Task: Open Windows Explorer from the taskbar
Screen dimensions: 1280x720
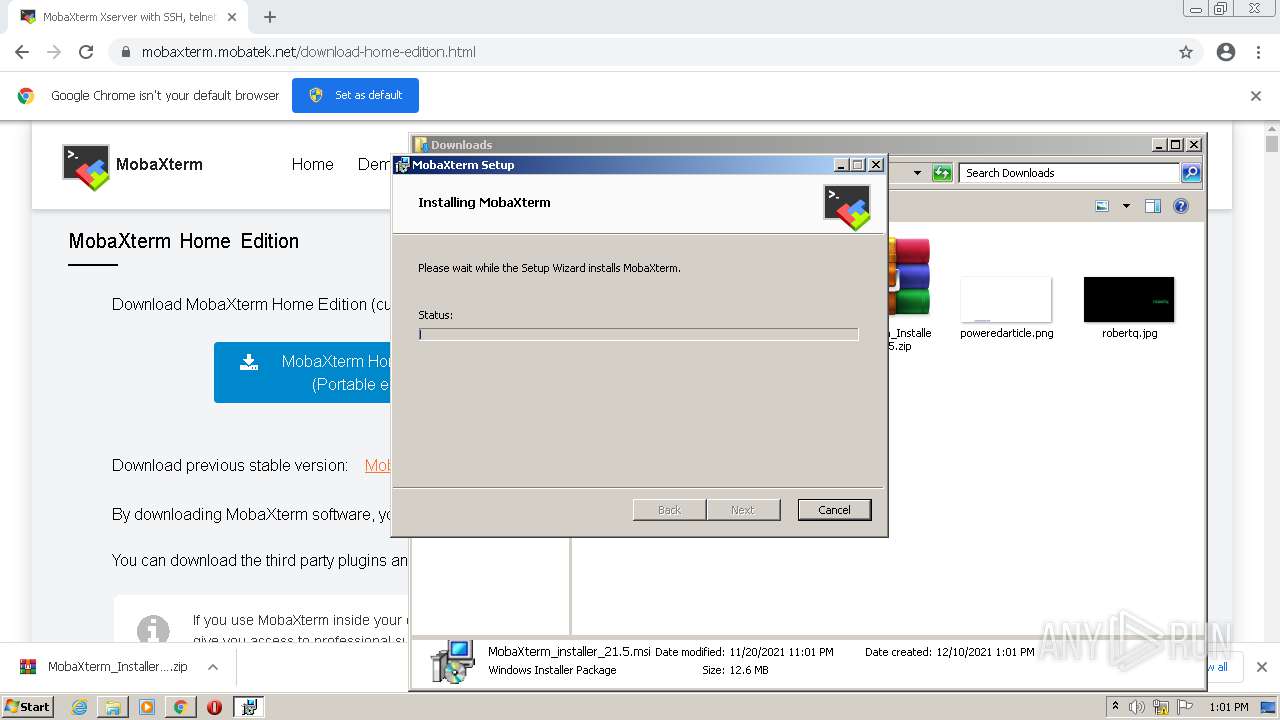Action: click(x=113, y=707)
